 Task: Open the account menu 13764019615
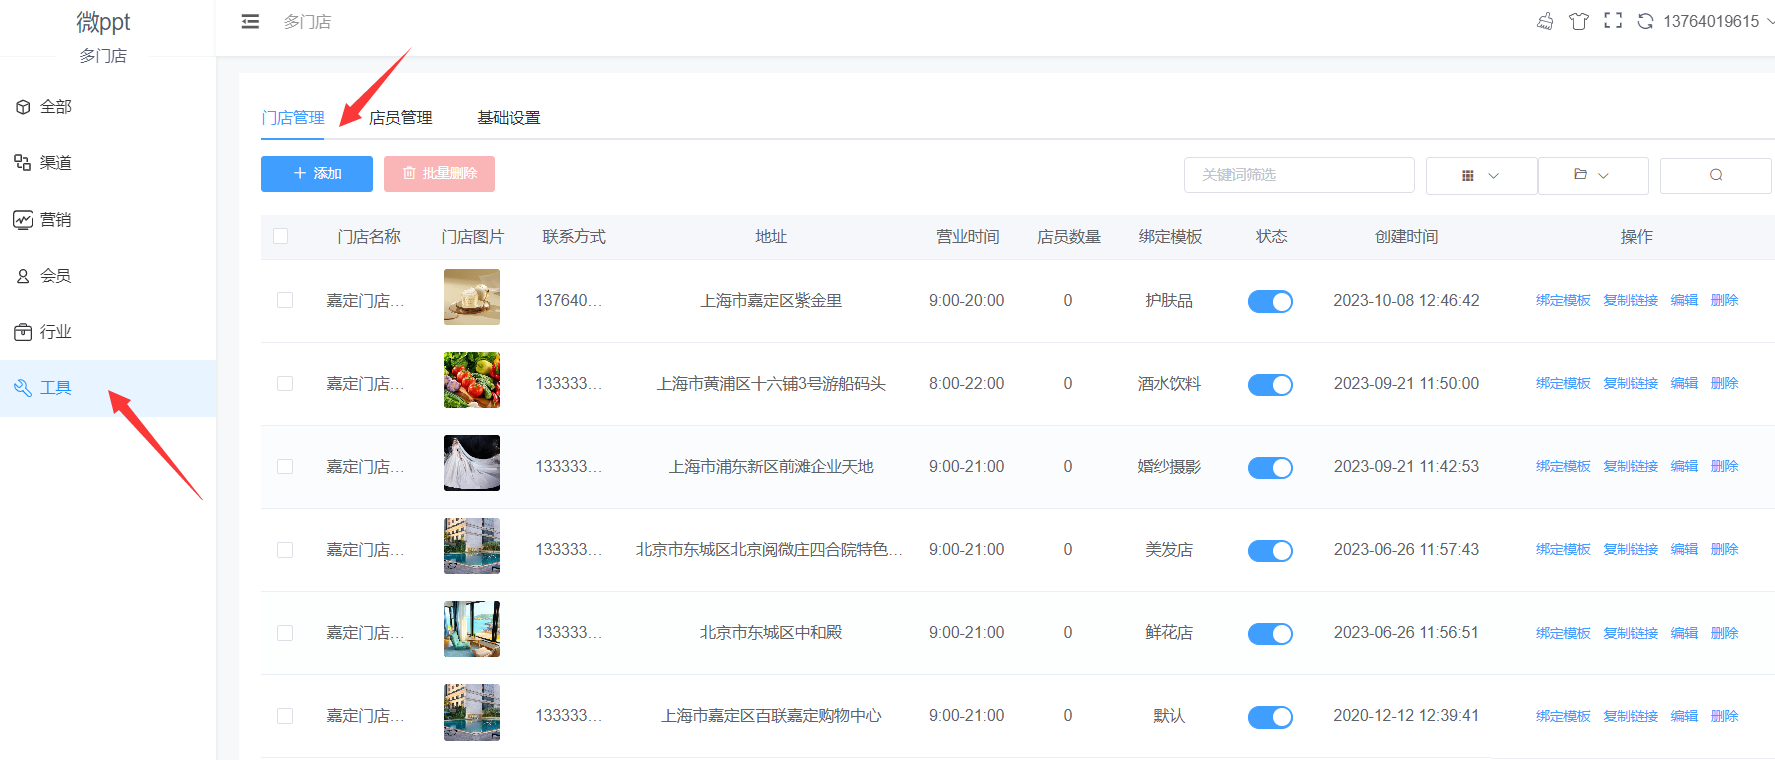(x=1717, y=21)
